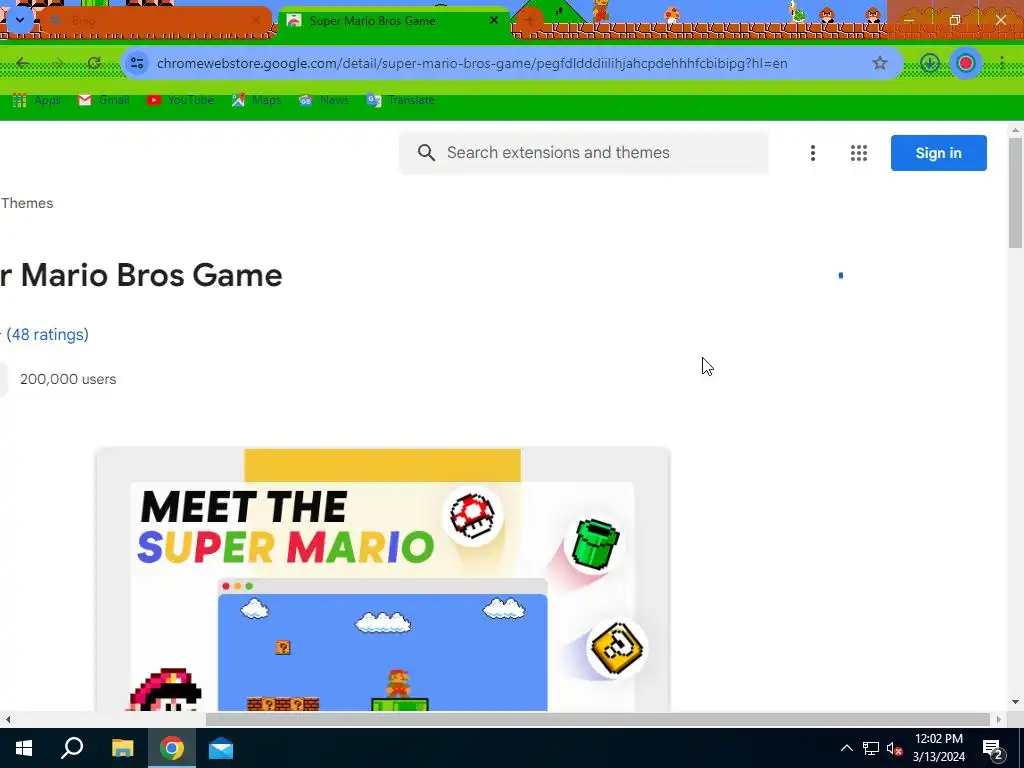
Task: Open the Windows Start menu
Action: [24, 748]
